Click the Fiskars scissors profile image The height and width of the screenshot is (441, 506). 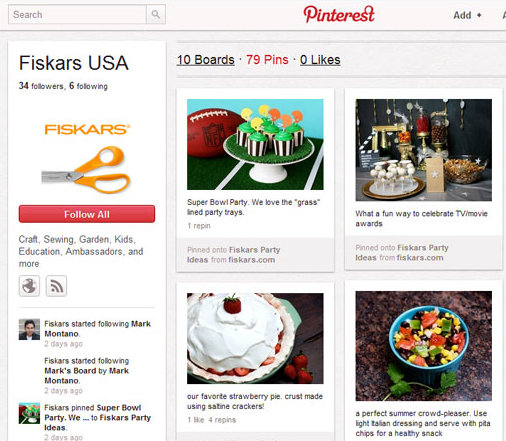pyautogui.click(x=87, y=158)
